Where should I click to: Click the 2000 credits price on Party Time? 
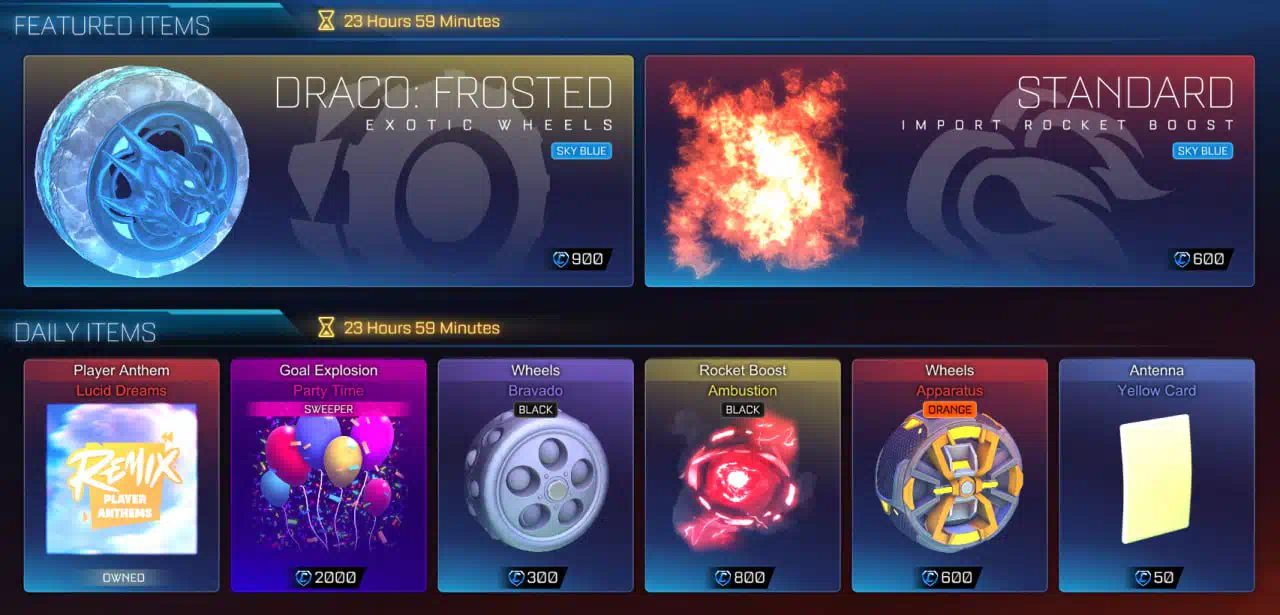point(328,577)
